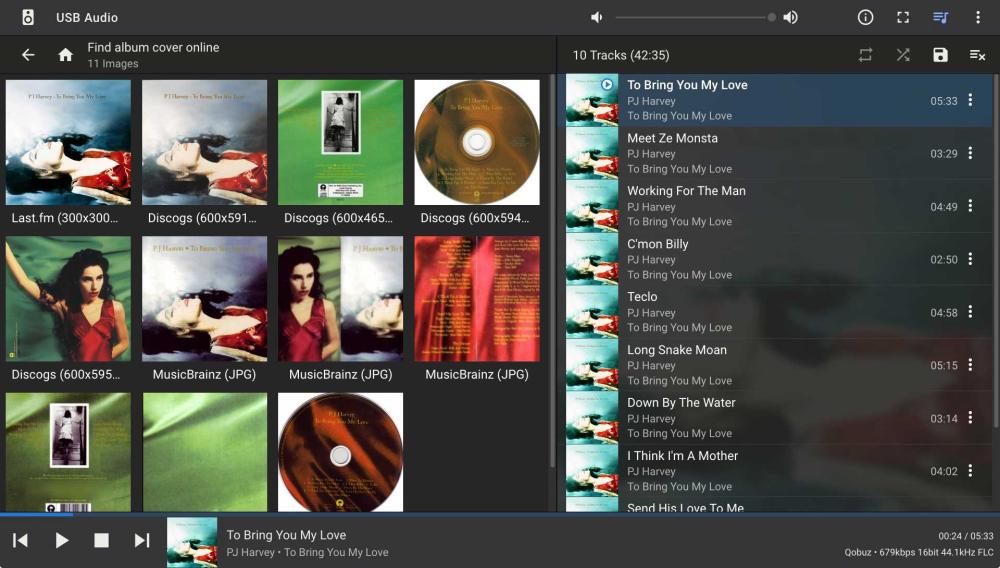Toggle shuffle playback
The image size is (1000, 568).
tap(903, 55)
